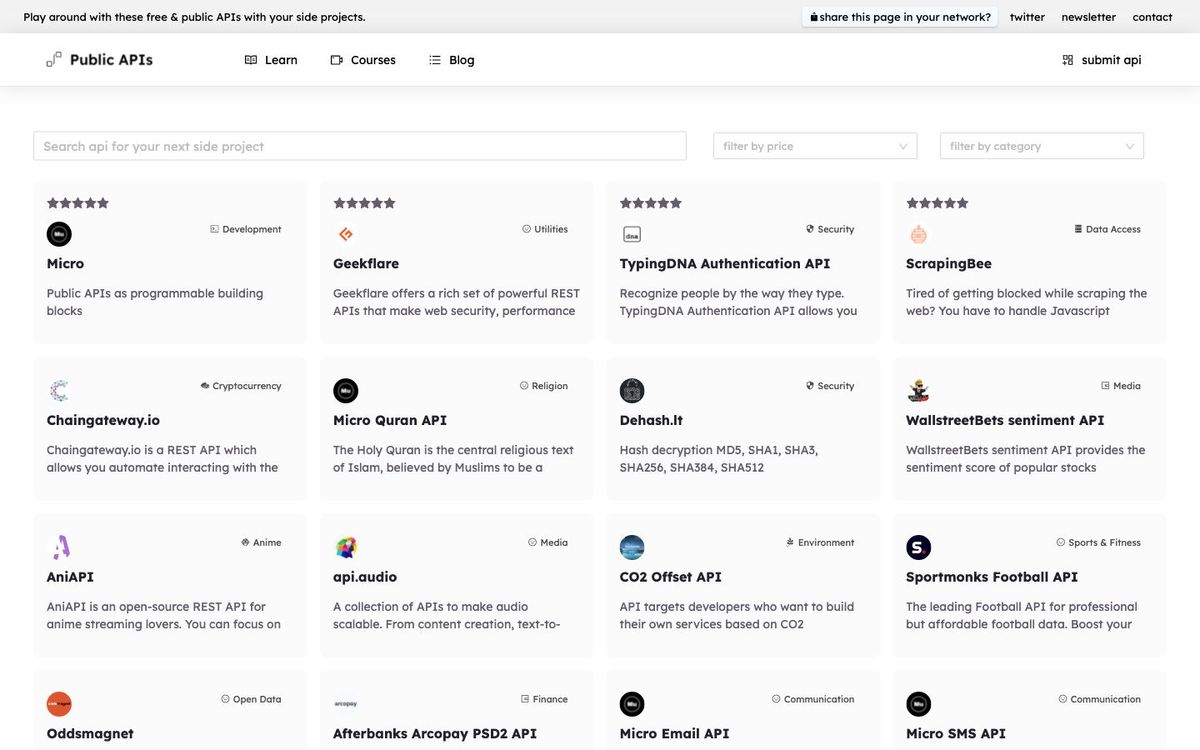The width and height of the screenshot is (1200, 750).
Task: Click the Chaingateway.io logo icon
Action: (59, 391)
